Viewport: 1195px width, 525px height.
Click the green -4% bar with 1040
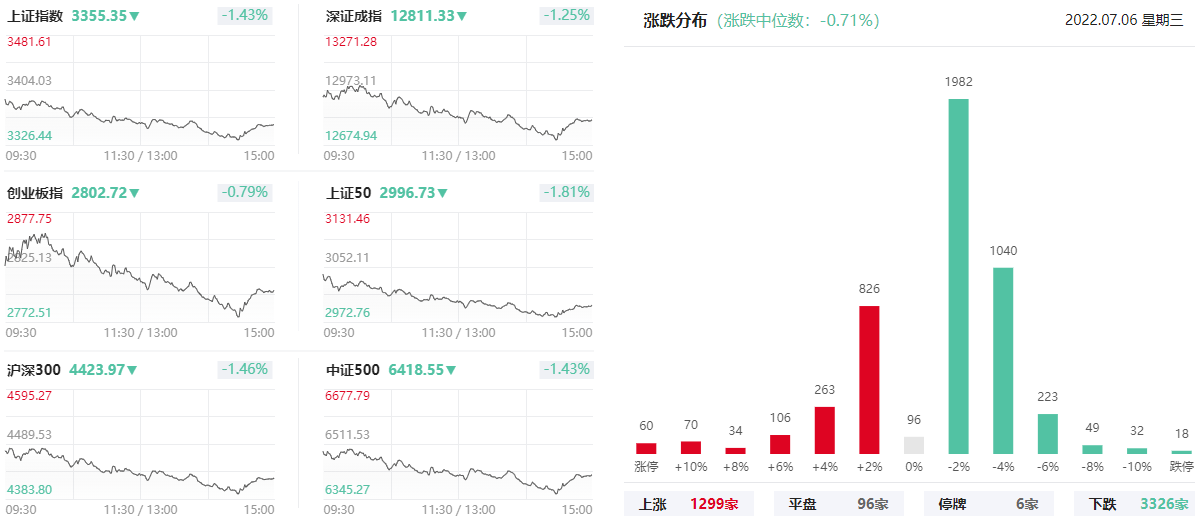pos(1003,360)
